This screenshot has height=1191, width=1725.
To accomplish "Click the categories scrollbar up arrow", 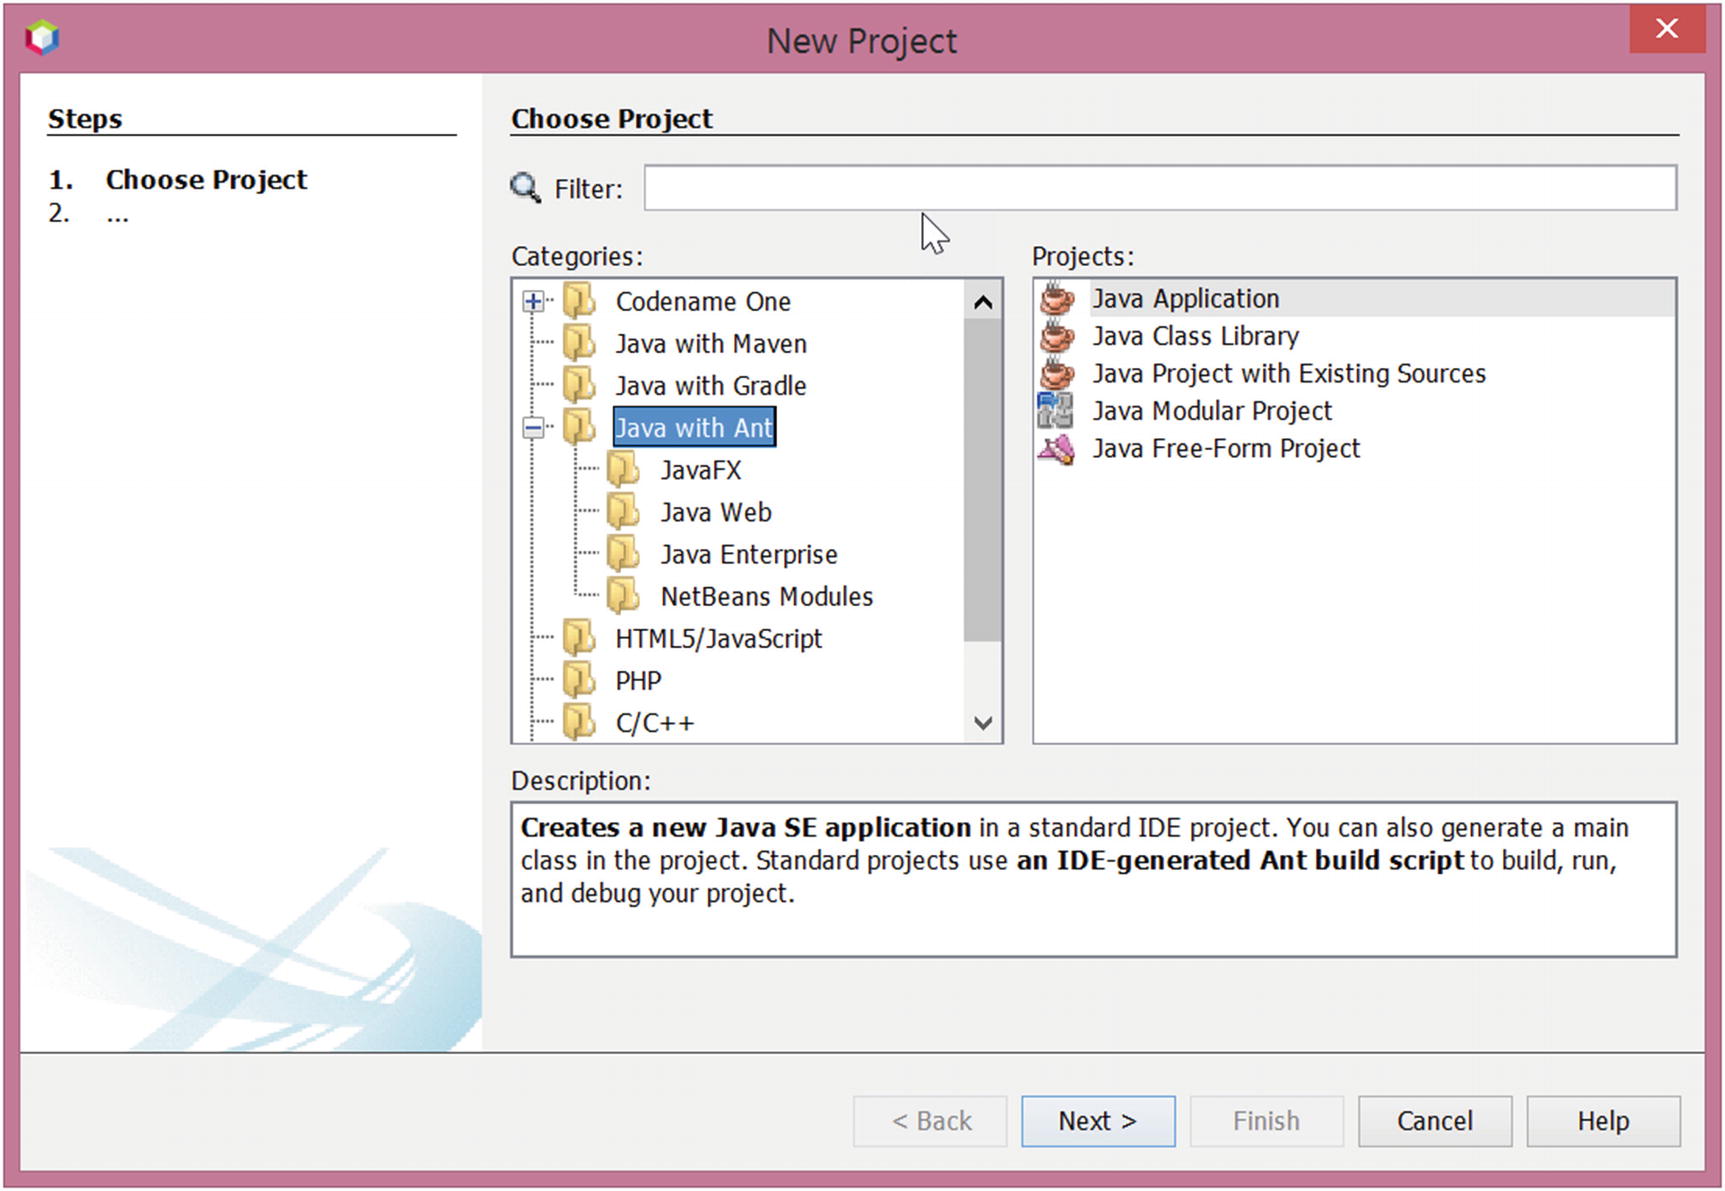I will [x=983, y=301].
